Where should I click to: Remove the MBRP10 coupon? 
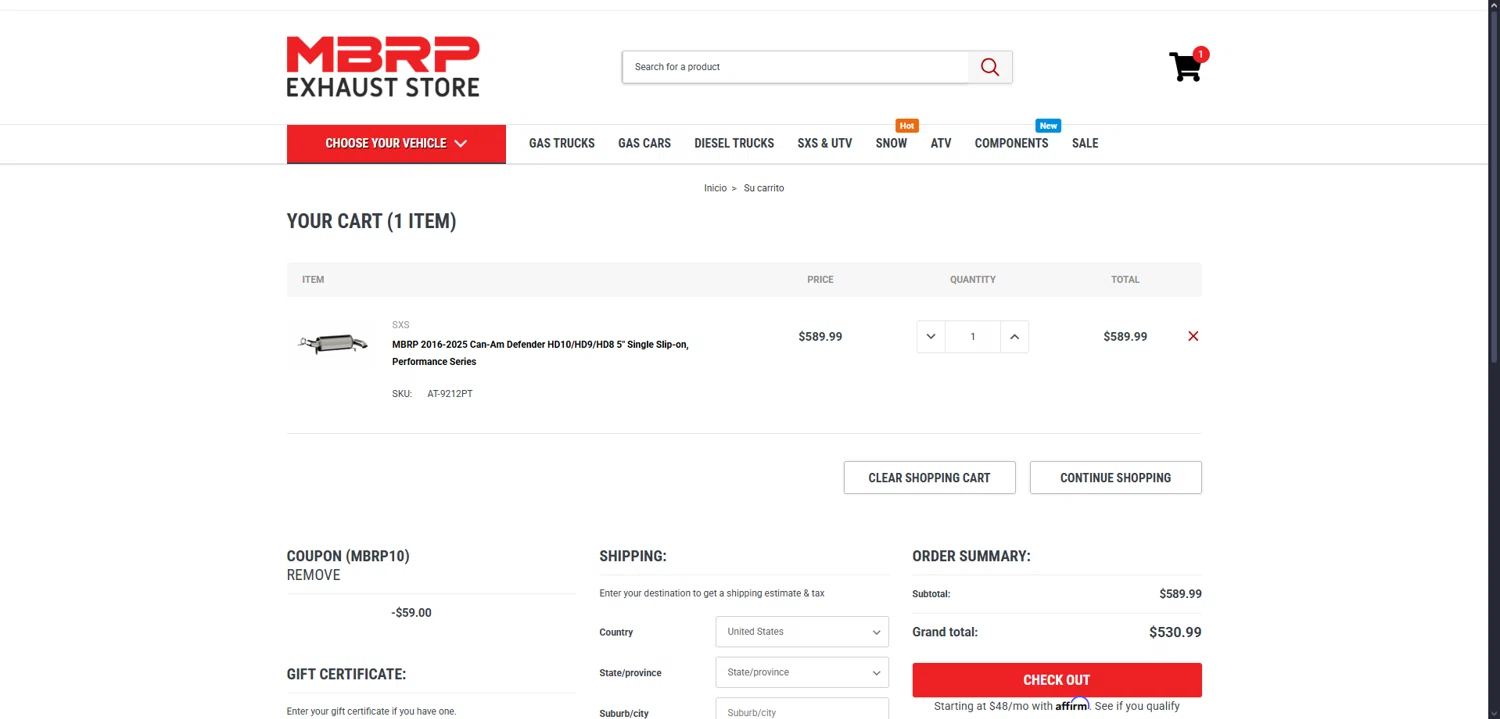coord(313,575)
